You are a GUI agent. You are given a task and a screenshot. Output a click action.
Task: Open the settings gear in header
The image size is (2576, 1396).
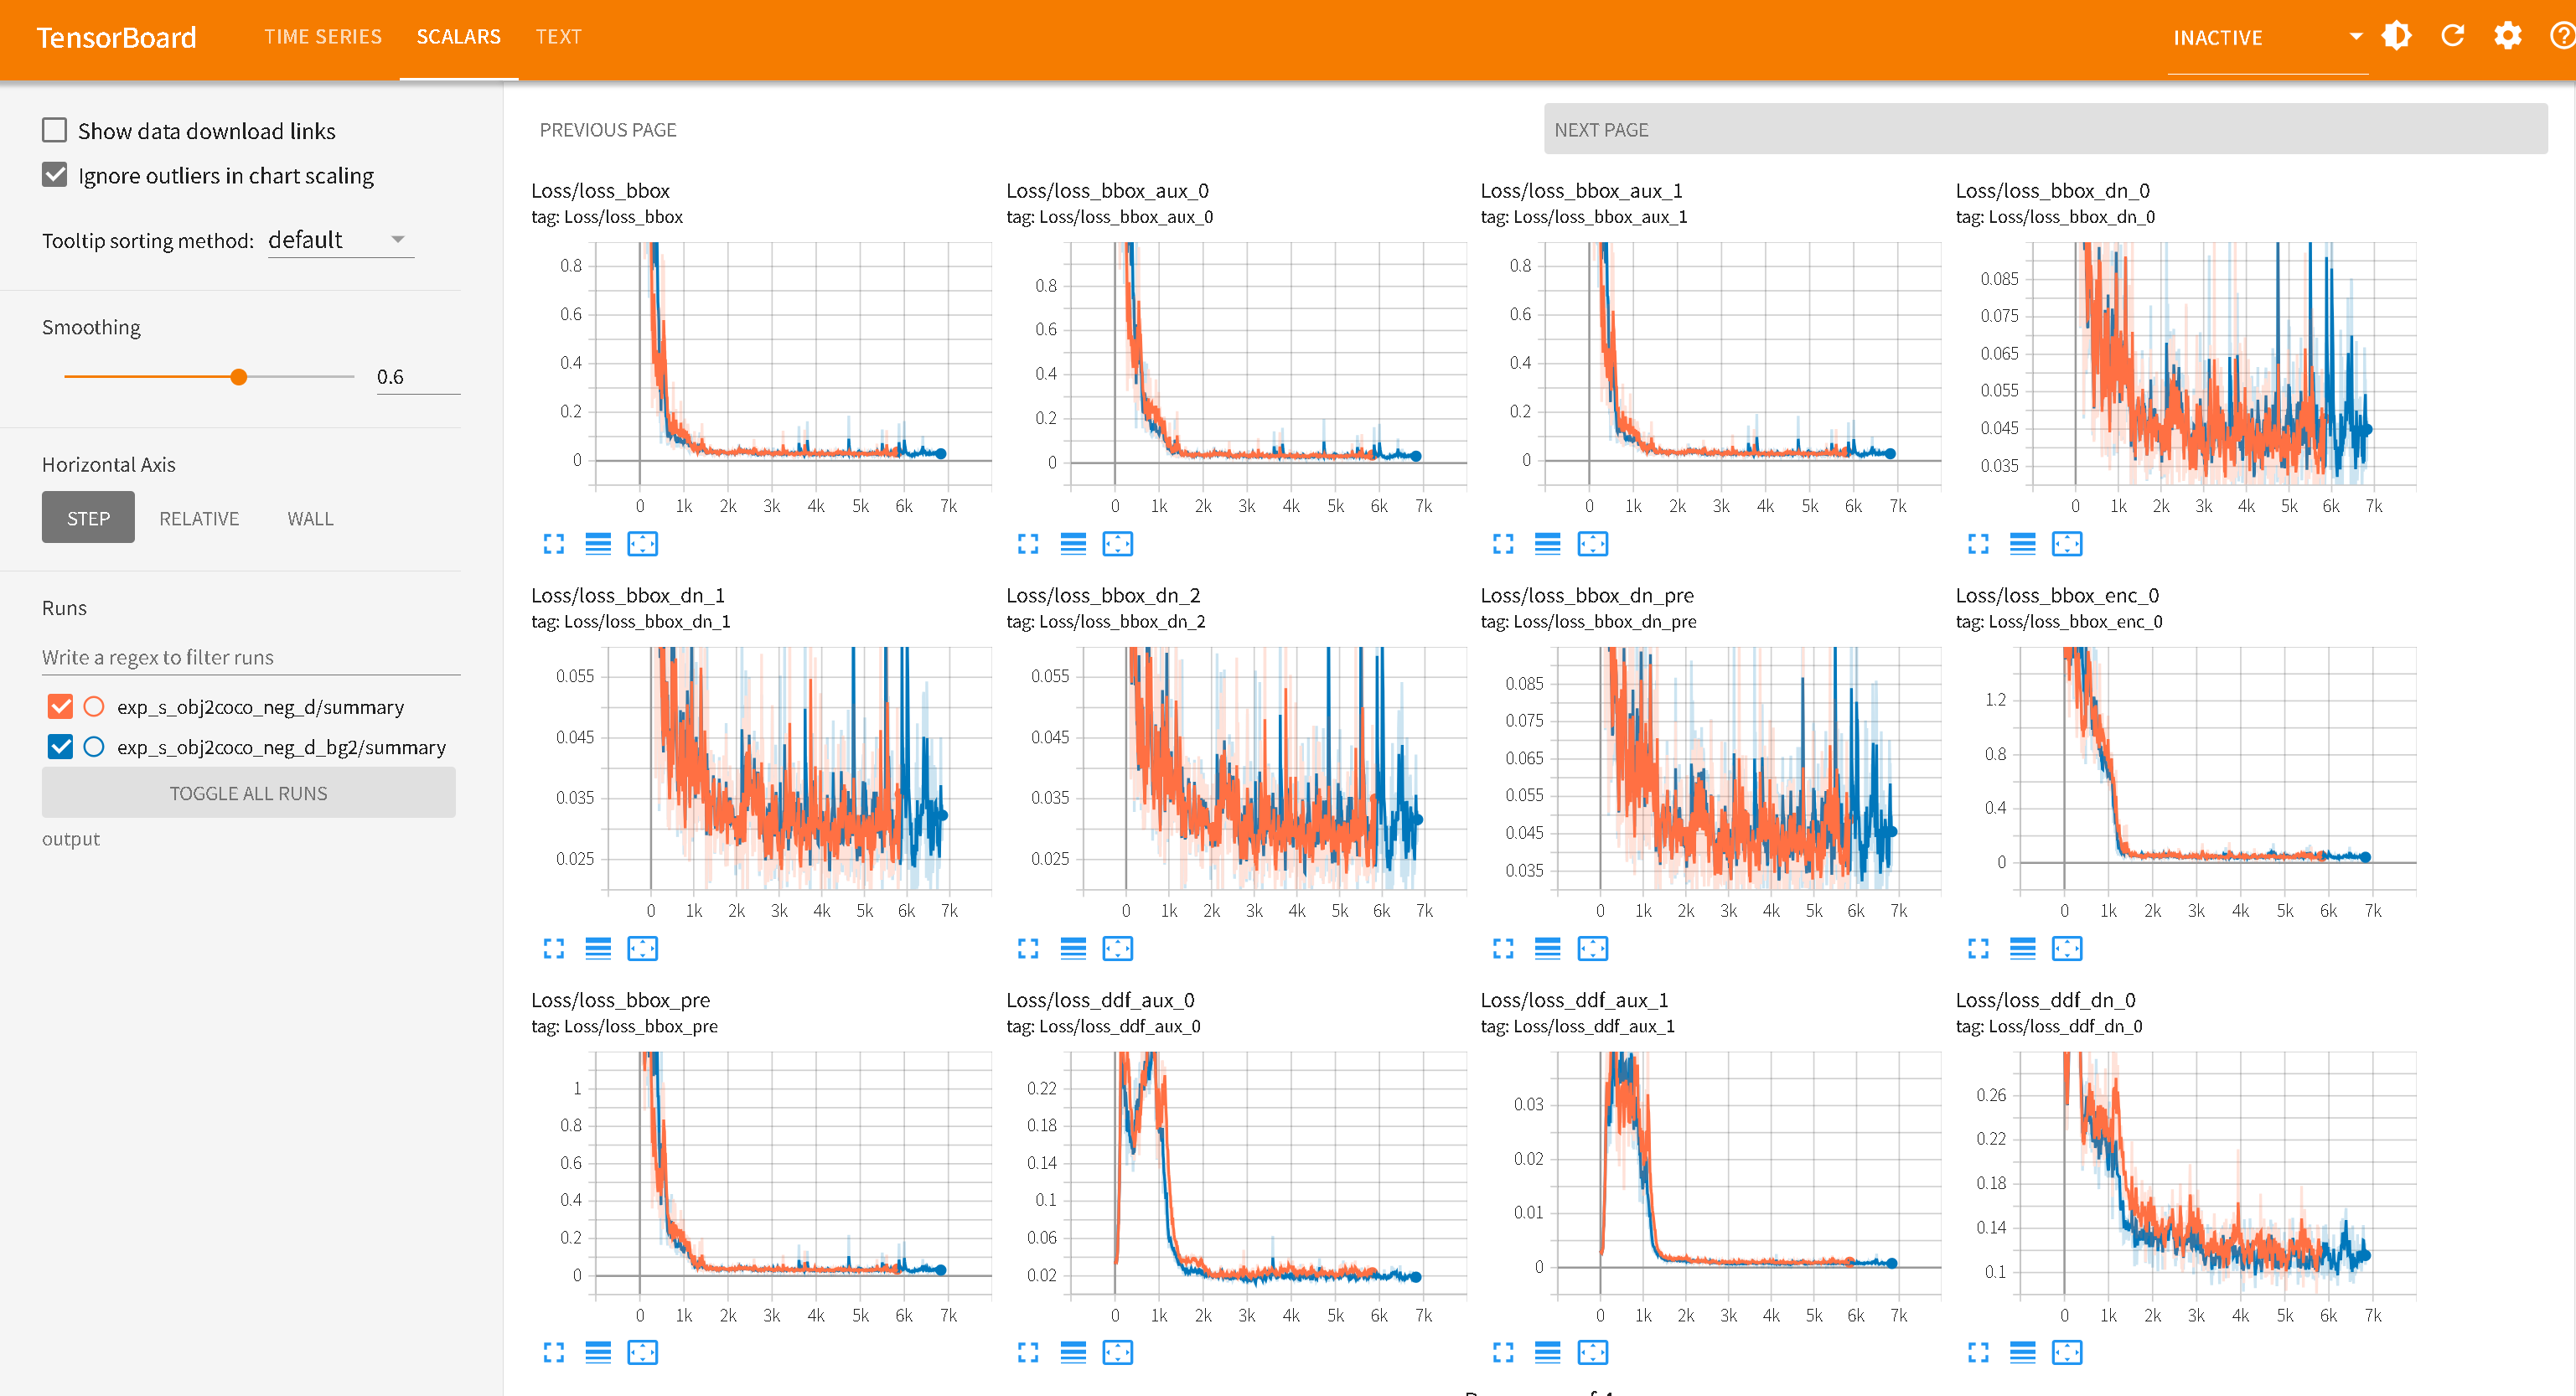pos(2507,37)
